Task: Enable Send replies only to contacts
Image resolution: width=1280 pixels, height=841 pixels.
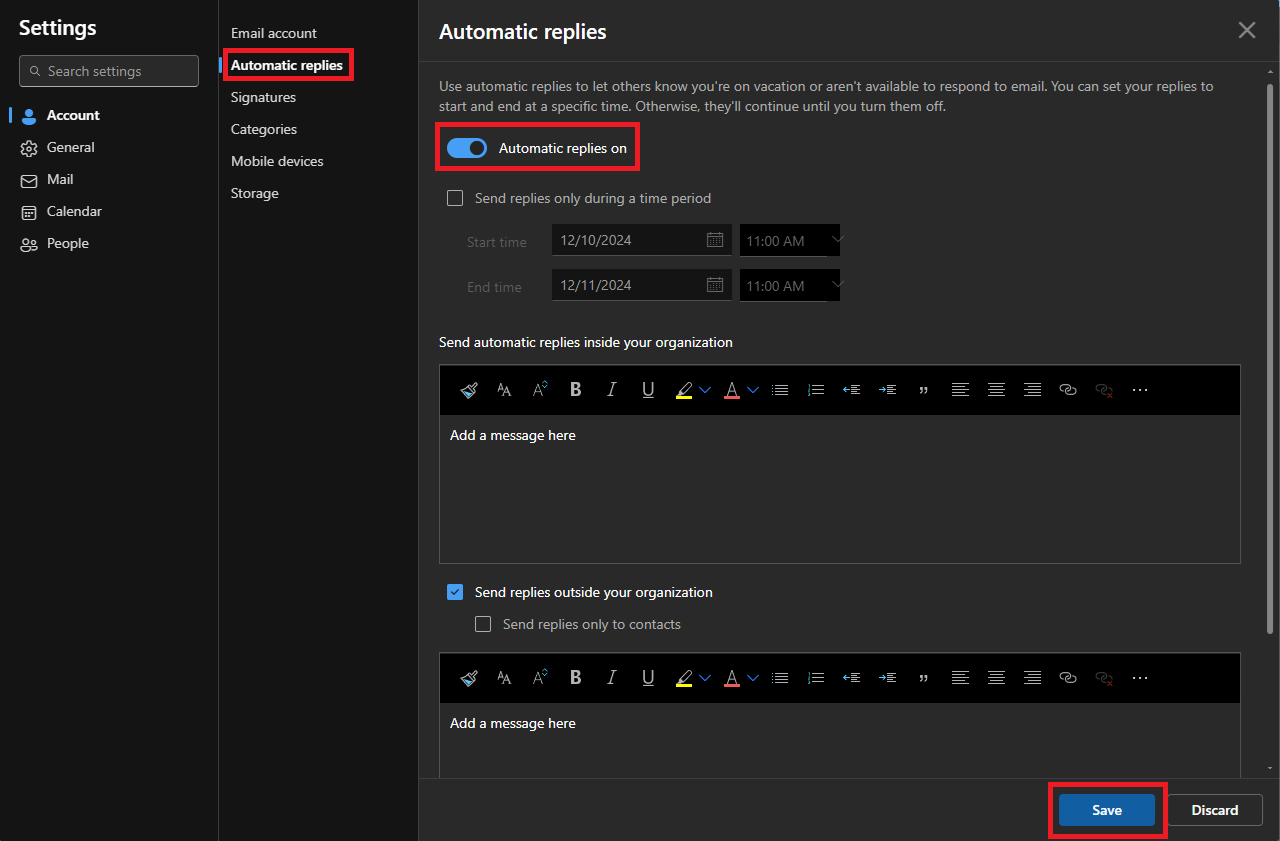Action: (x=483, y=624)
